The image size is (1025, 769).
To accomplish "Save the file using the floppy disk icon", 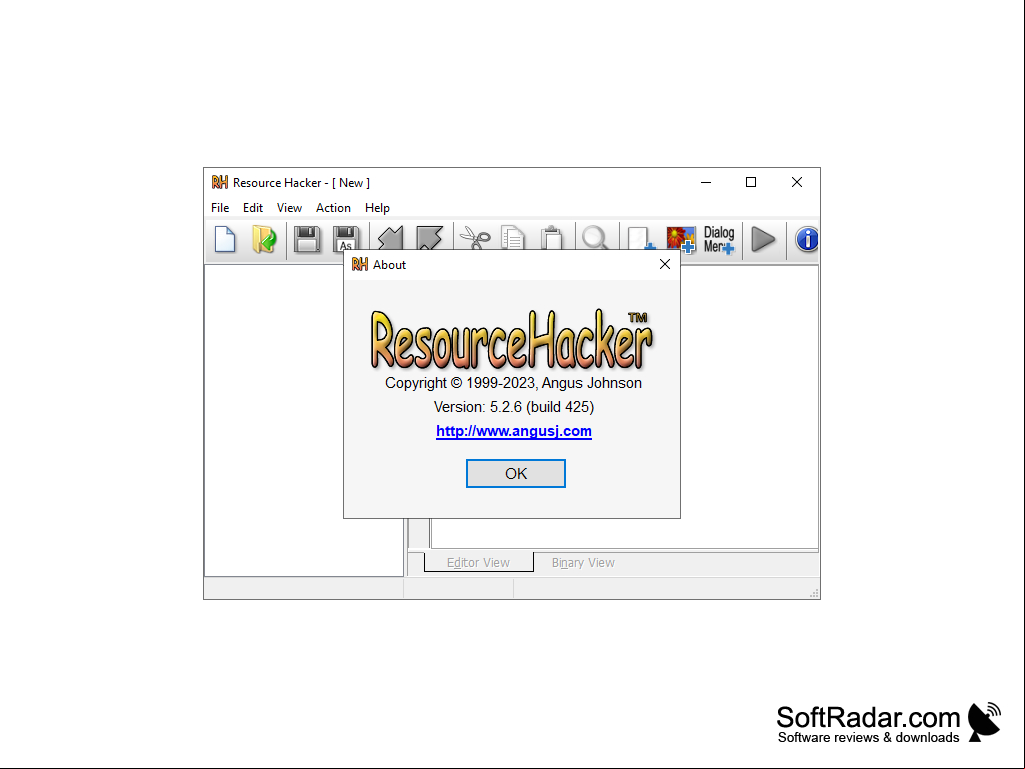I will point(307,239).
